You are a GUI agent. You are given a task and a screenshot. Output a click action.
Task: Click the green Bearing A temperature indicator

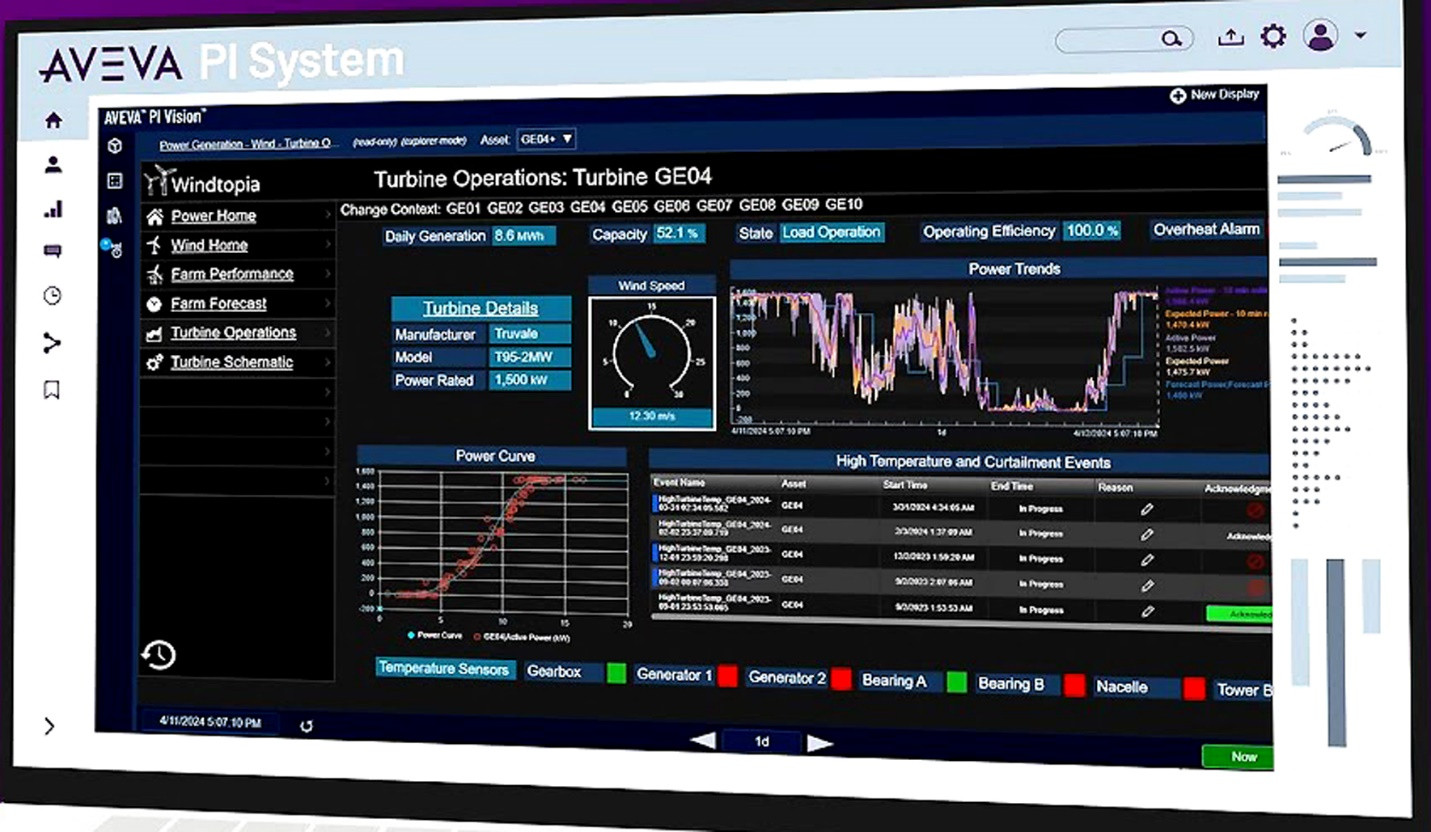coord(957,682)
